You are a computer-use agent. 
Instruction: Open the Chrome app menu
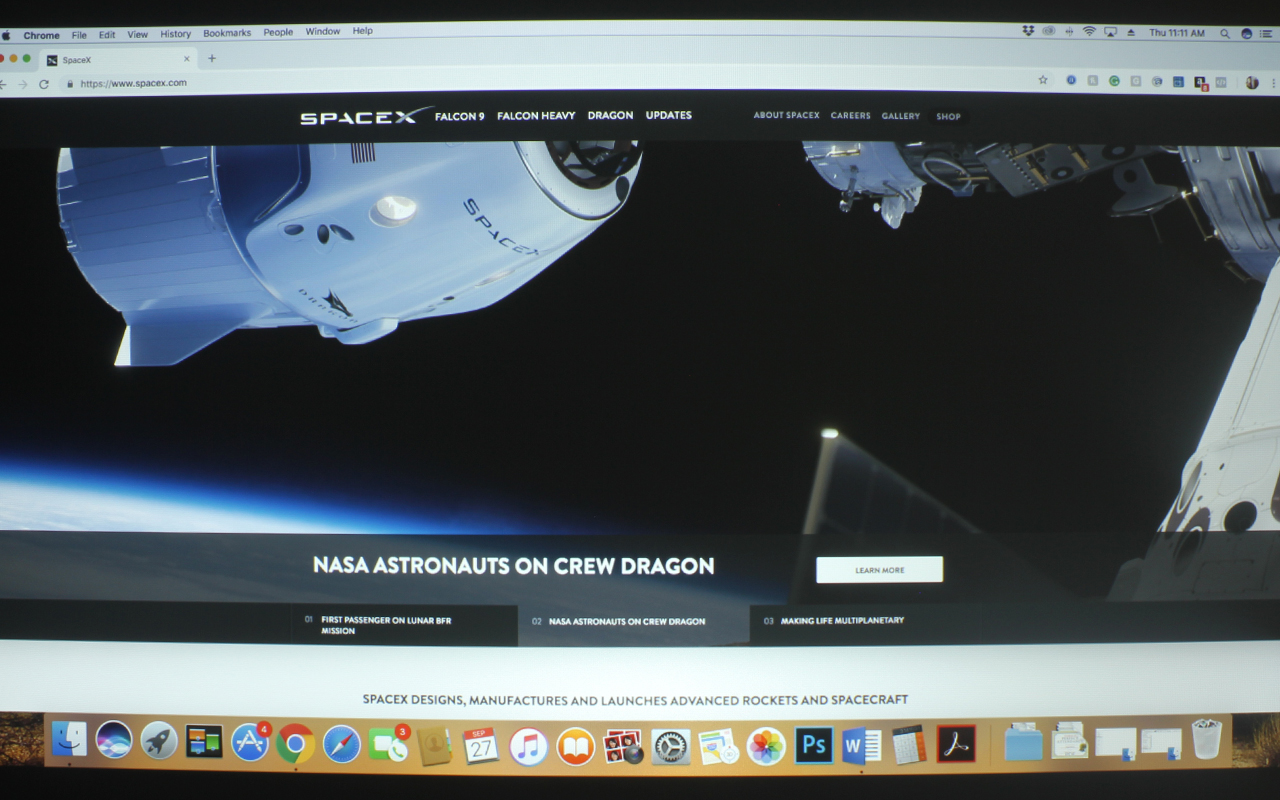pyautogui.click(x=42, y=35)
